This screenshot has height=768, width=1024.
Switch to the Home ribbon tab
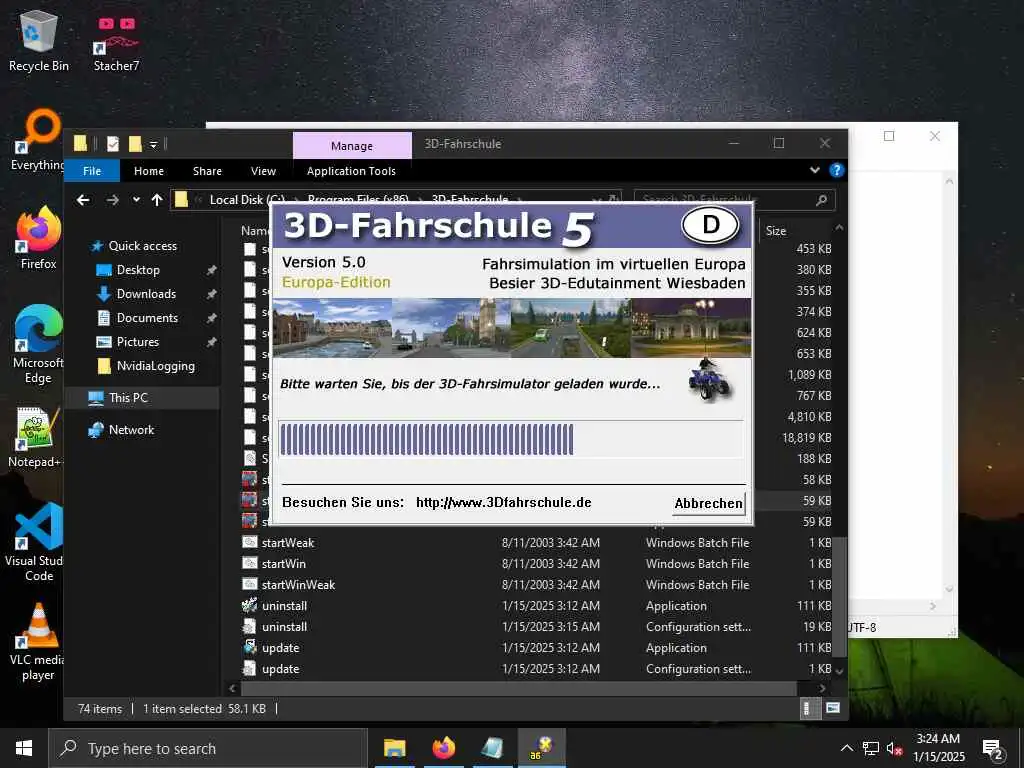pyautogui.click(x=149, y=171)
